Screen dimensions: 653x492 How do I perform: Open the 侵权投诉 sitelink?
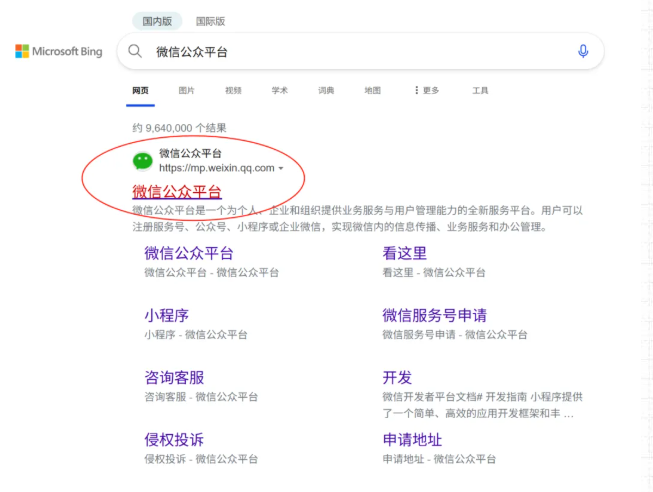point(174,440)
